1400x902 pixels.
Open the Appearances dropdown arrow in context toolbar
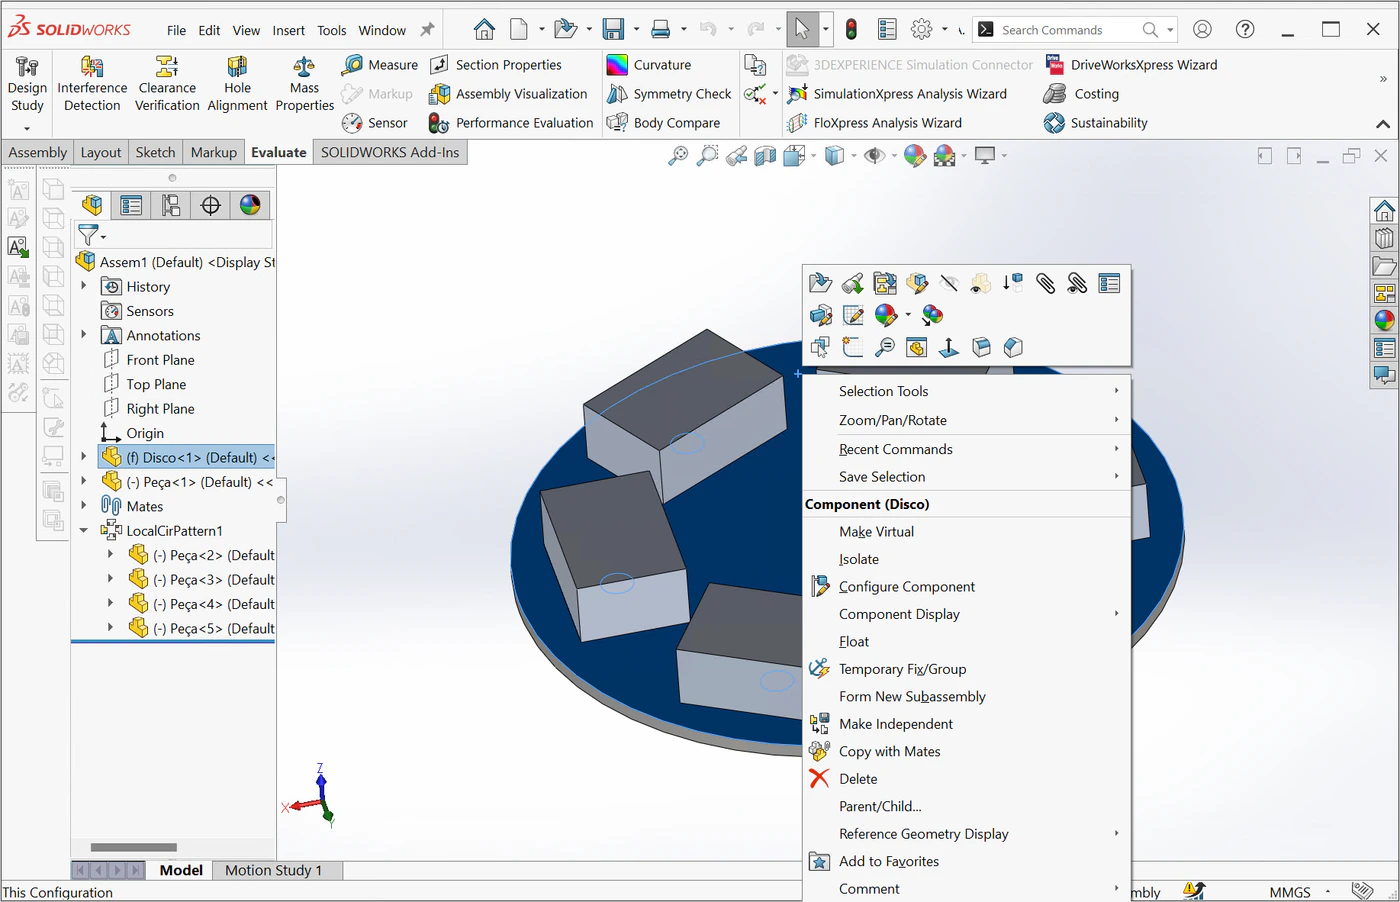pos(907,316)
